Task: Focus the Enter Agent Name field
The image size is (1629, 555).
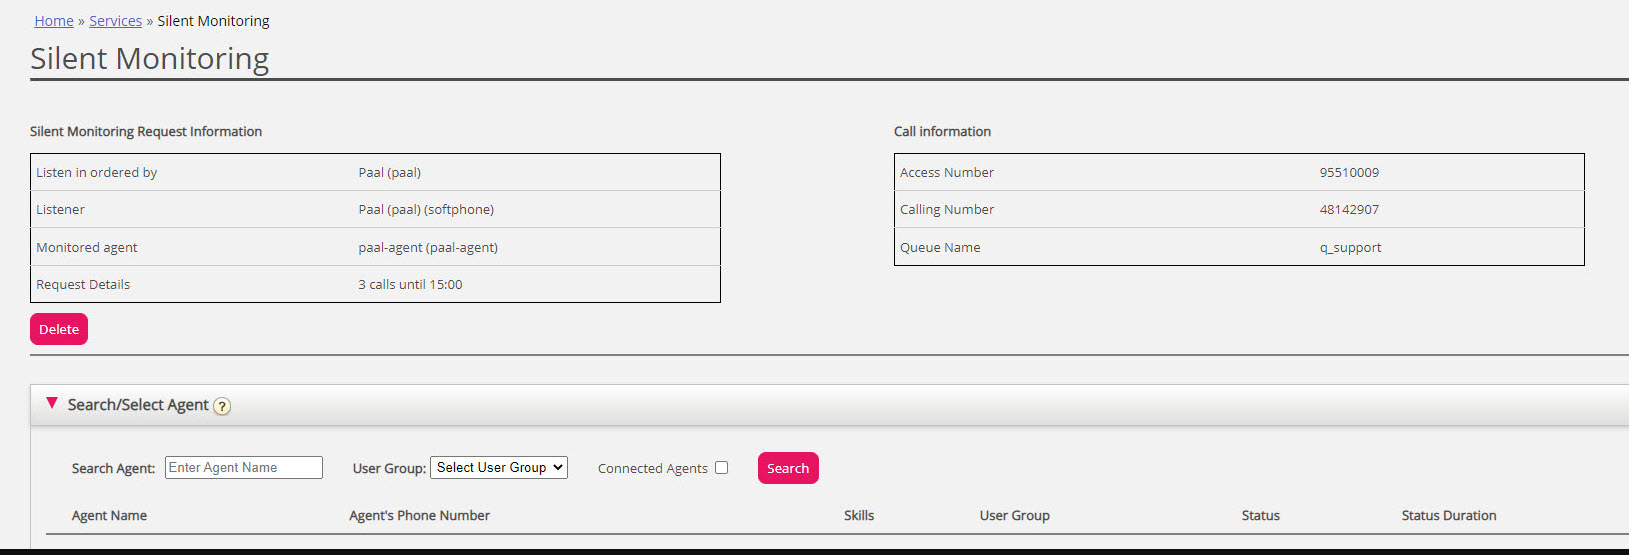Action: pyautogui.click(x=243, y=467)
